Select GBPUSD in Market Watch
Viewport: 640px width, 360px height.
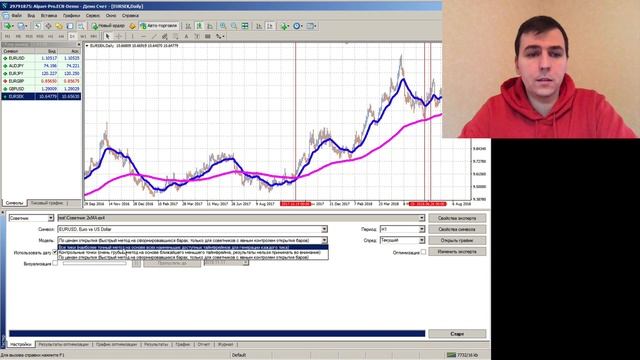click(x=41, y=89)
